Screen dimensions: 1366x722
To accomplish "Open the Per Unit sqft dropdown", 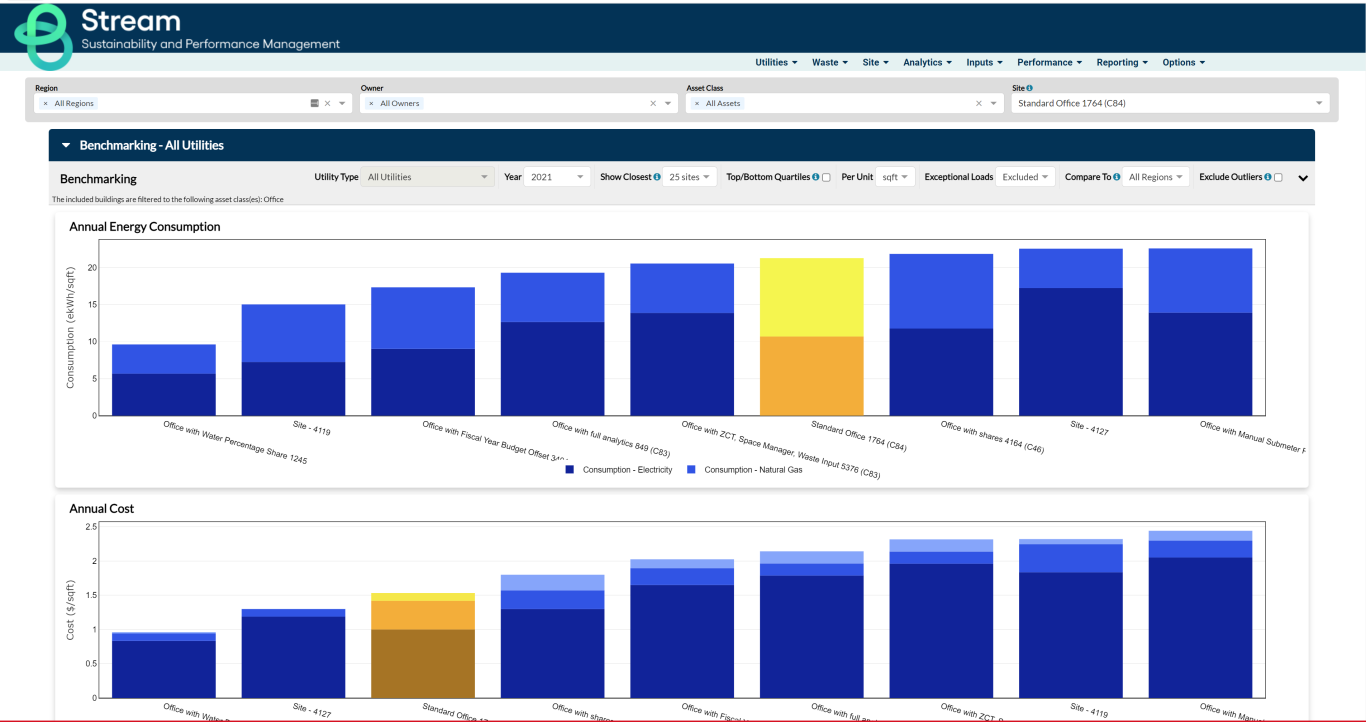I will coord(894,177).
